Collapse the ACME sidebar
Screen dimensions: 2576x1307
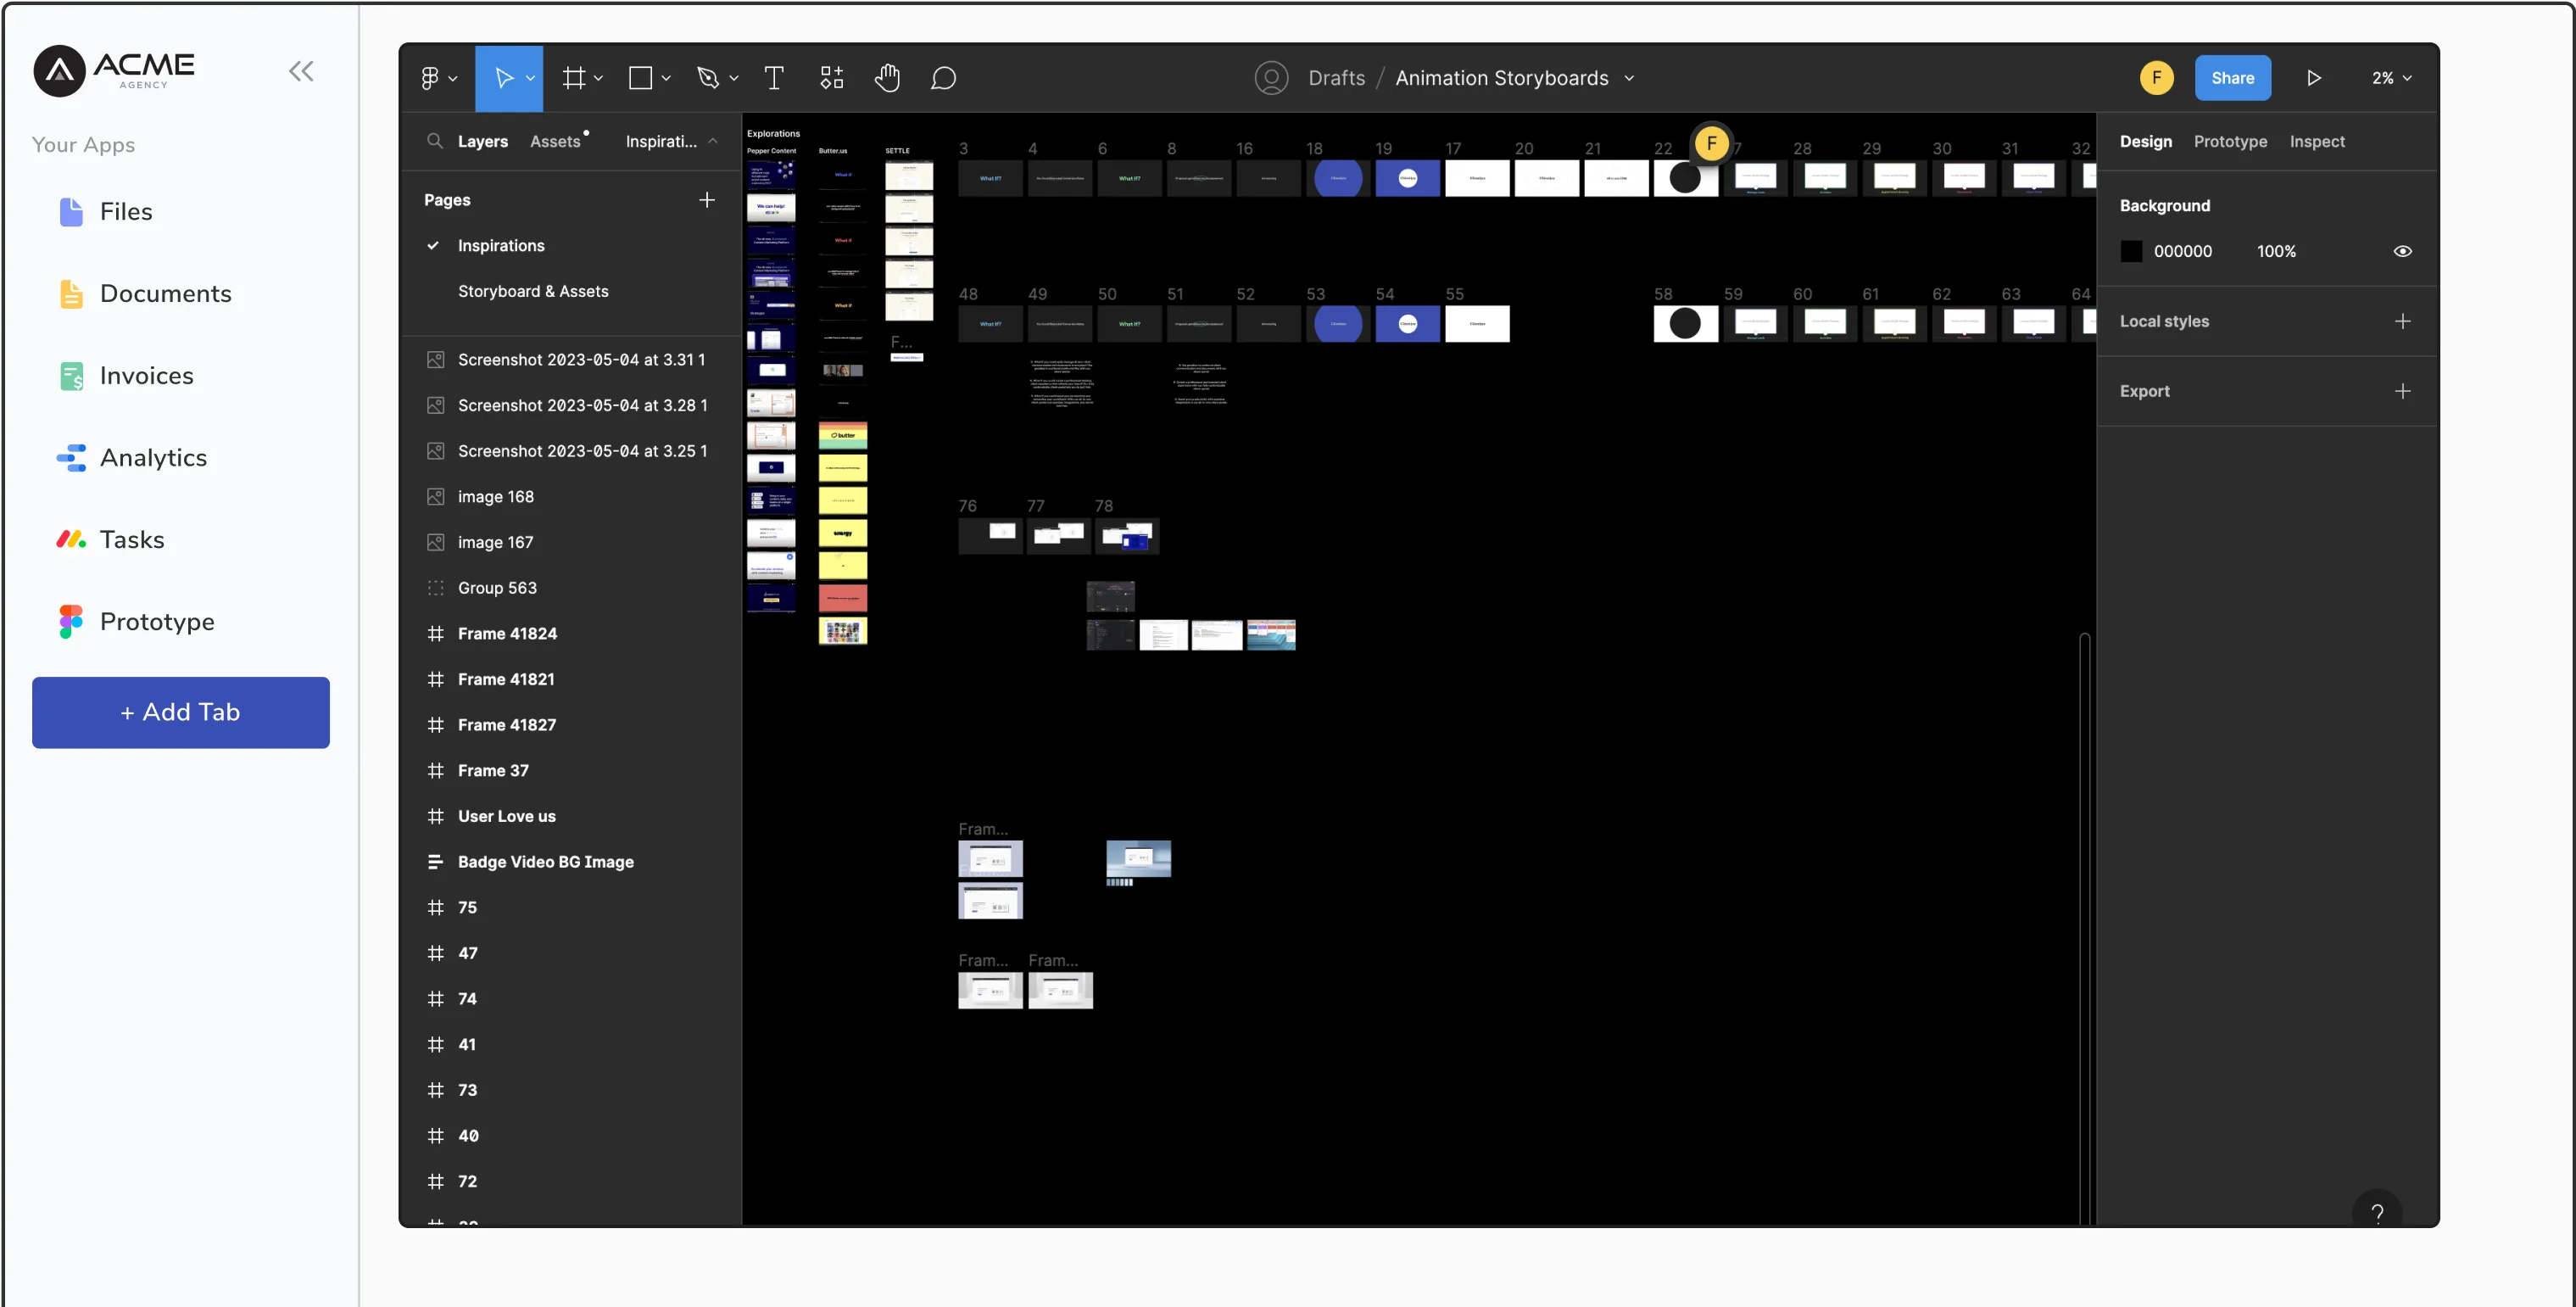click(x=301, y=71)
